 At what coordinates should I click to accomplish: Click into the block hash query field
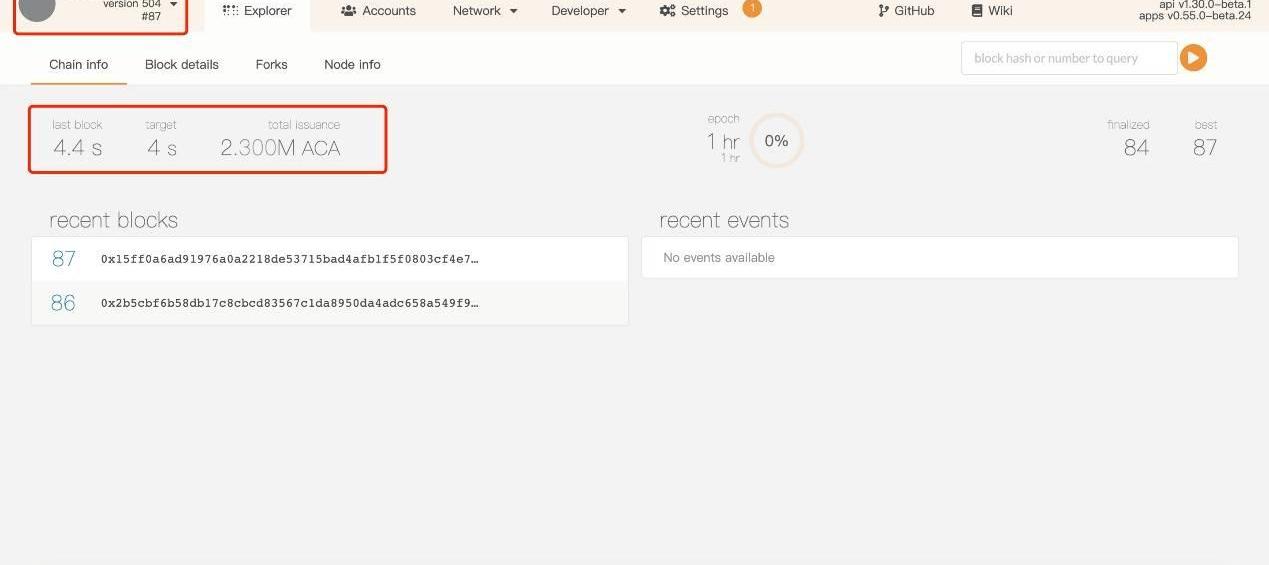(x=1068, y=58)
